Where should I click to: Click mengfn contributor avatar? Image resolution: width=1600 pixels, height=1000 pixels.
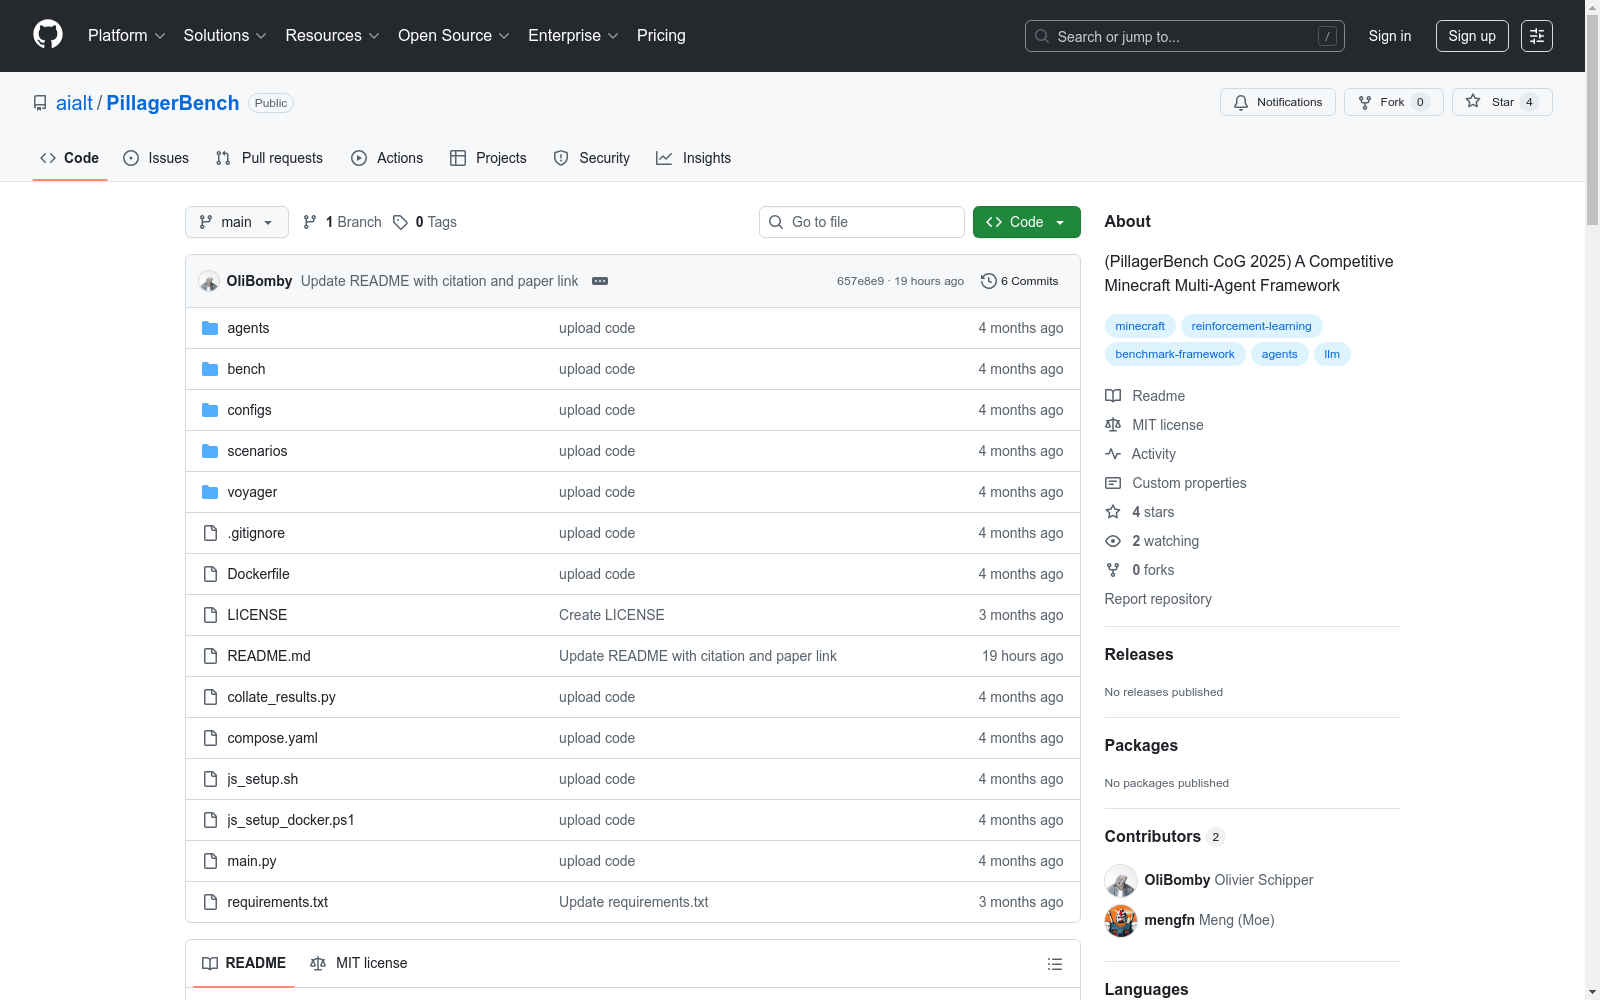[1121, 920]
